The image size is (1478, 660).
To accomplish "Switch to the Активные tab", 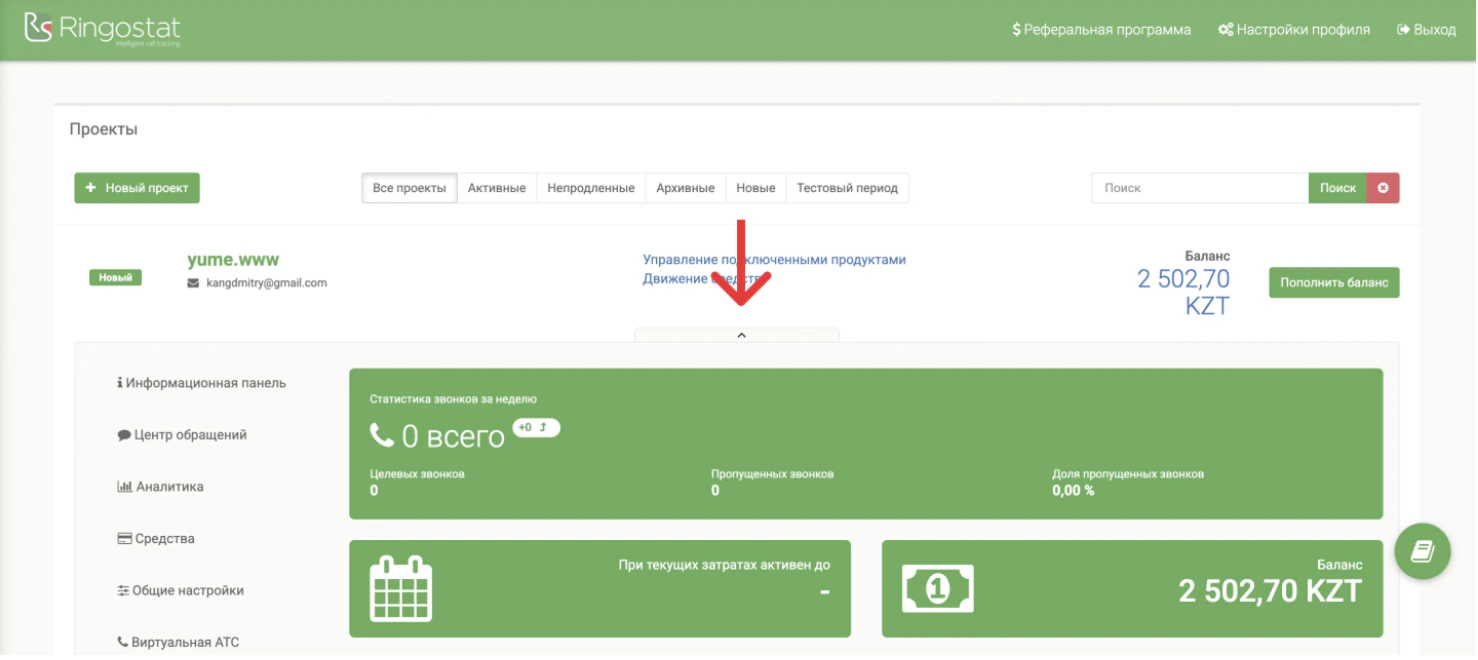I will 496,188.
